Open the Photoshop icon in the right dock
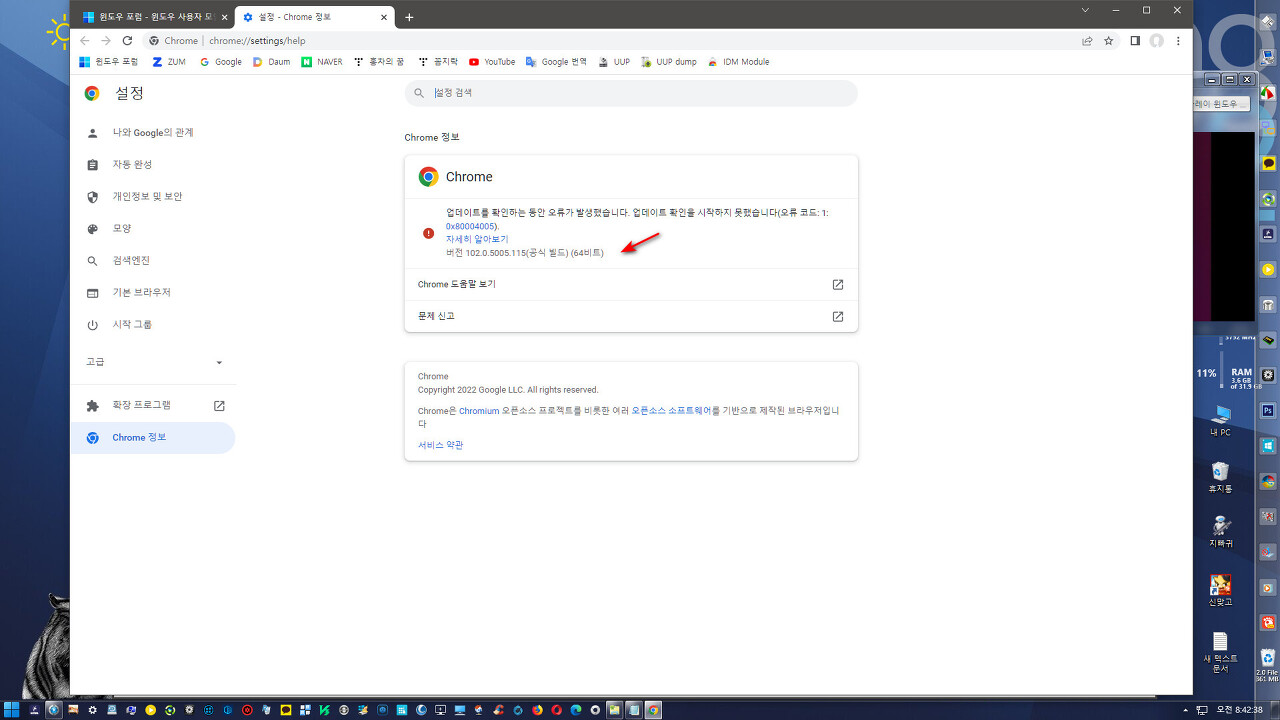The image size is (1280, 720). pyautogui.click(x=1268, y=410)
